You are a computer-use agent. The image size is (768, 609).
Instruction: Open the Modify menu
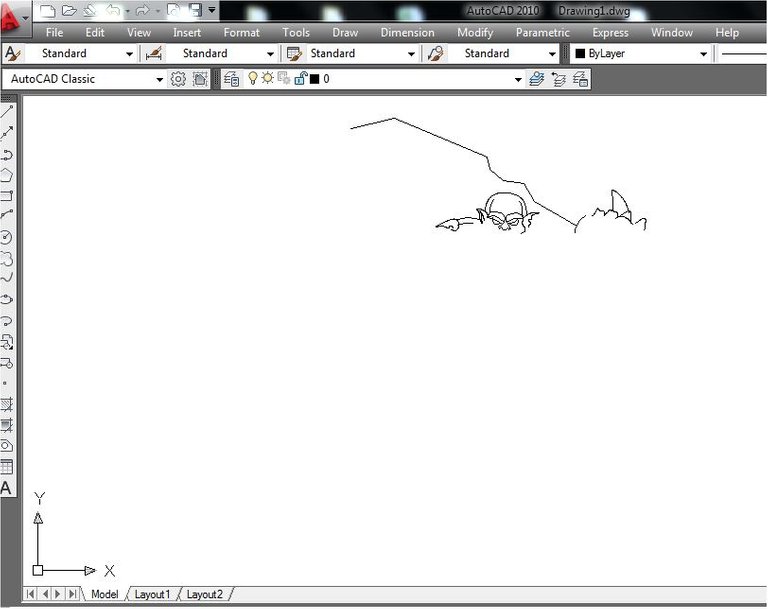point(475,32)
